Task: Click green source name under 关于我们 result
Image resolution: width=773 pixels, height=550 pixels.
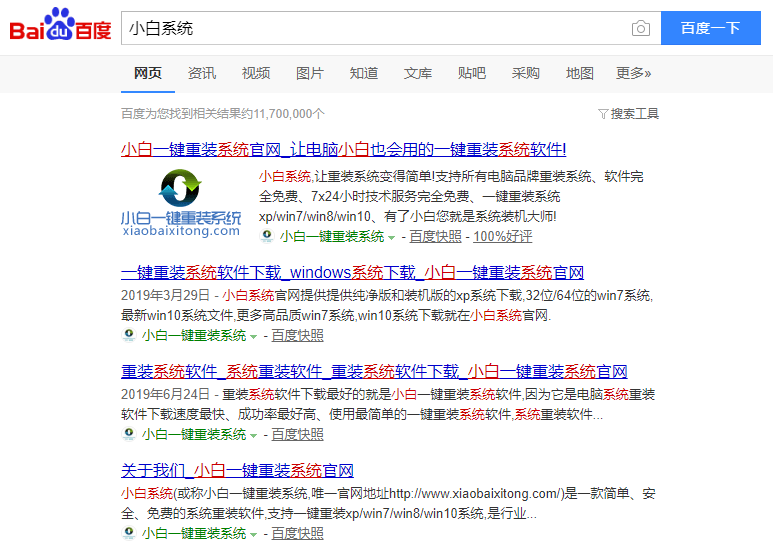Action: tap(194, 534)
